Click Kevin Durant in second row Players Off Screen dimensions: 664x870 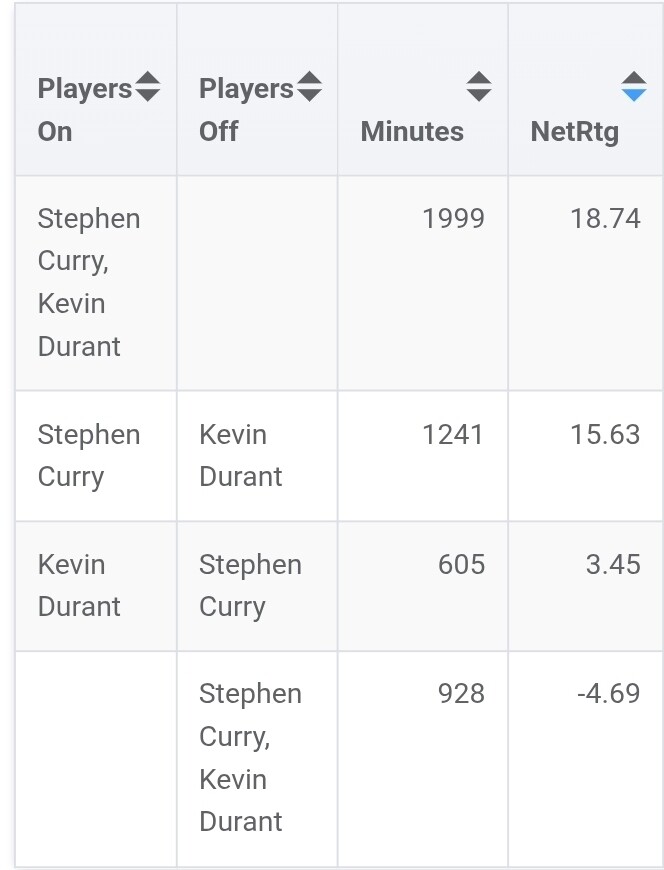[240, 455]
